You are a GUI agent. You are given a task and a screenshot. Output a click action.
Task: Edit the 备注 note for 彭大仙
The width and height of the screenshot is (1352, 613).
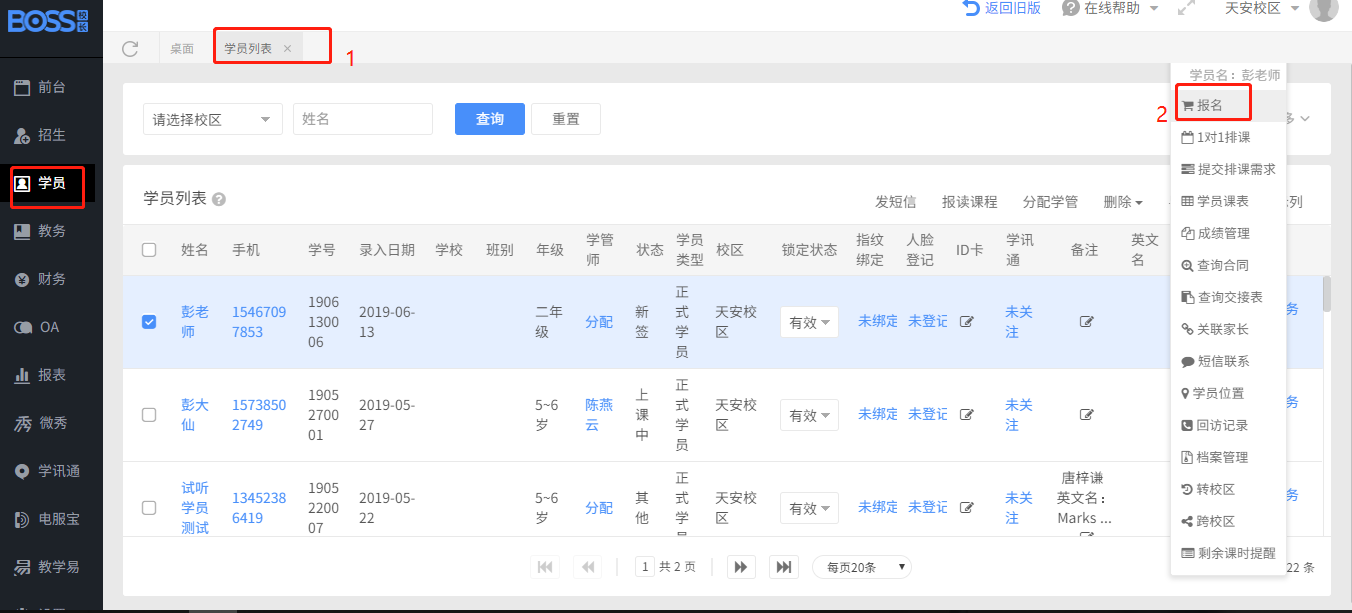coord(1086,415)
